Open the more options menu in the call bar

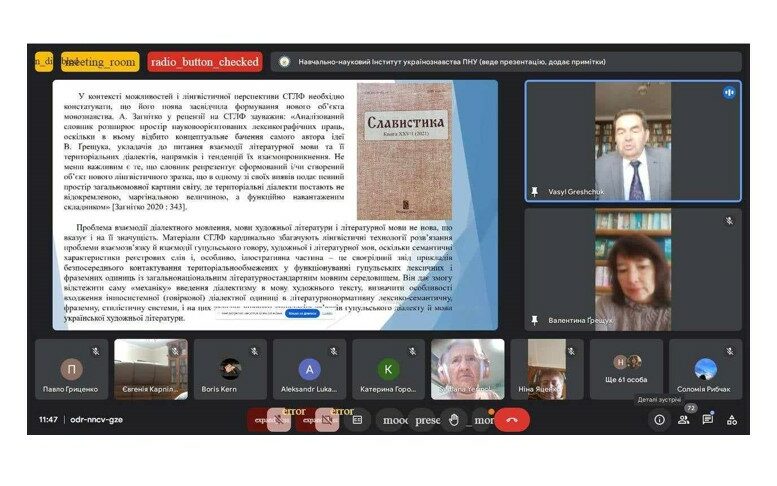click(484, 420)
